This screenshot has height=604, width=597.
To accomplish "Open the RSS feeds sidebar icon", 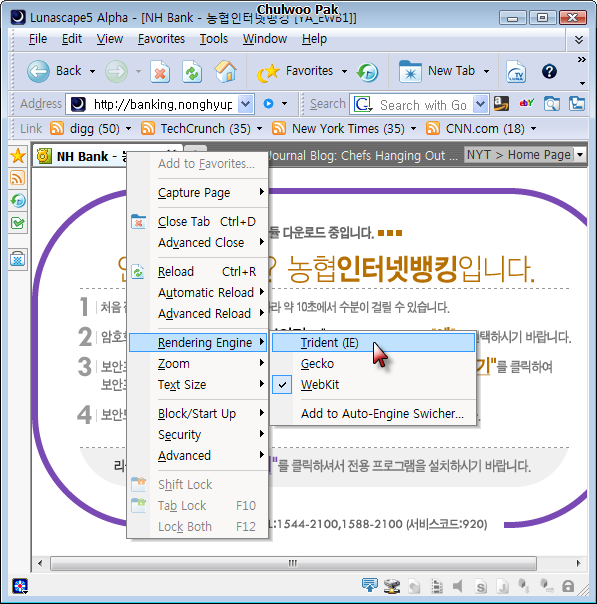I will click(18, 178).
